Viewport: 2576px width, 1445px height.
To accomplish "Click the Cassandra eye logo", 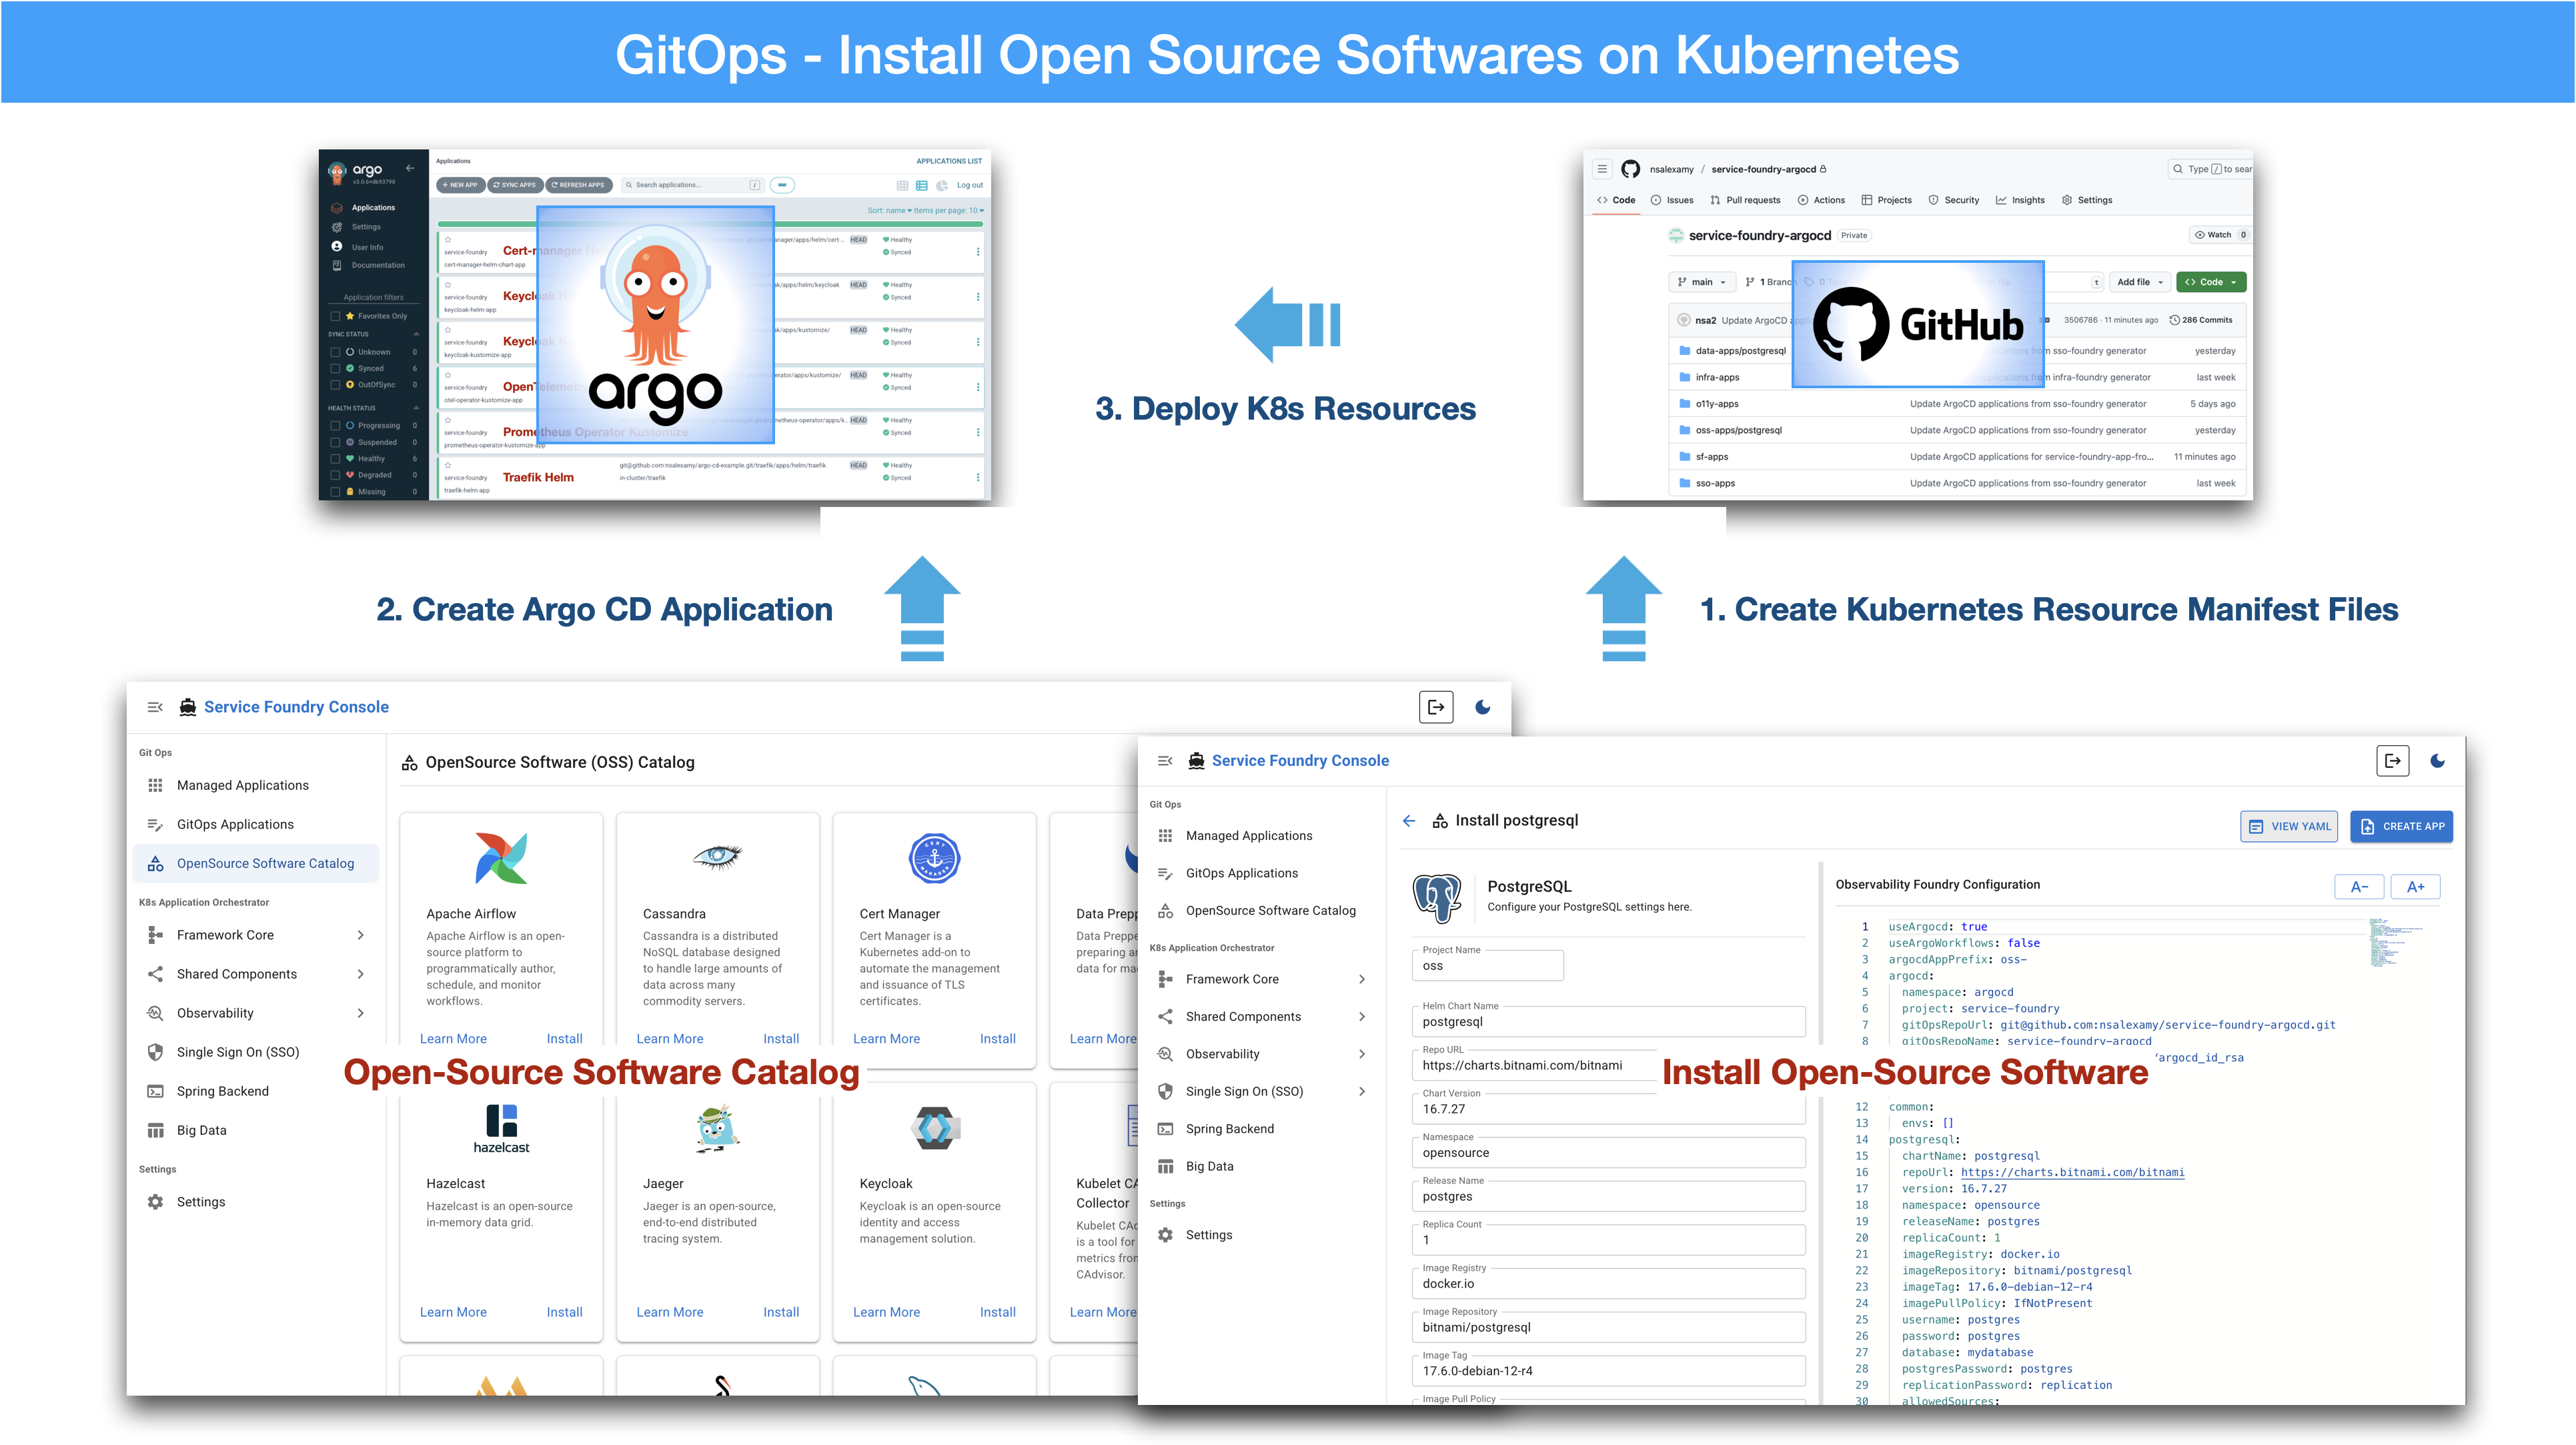I will coord(717,856).
